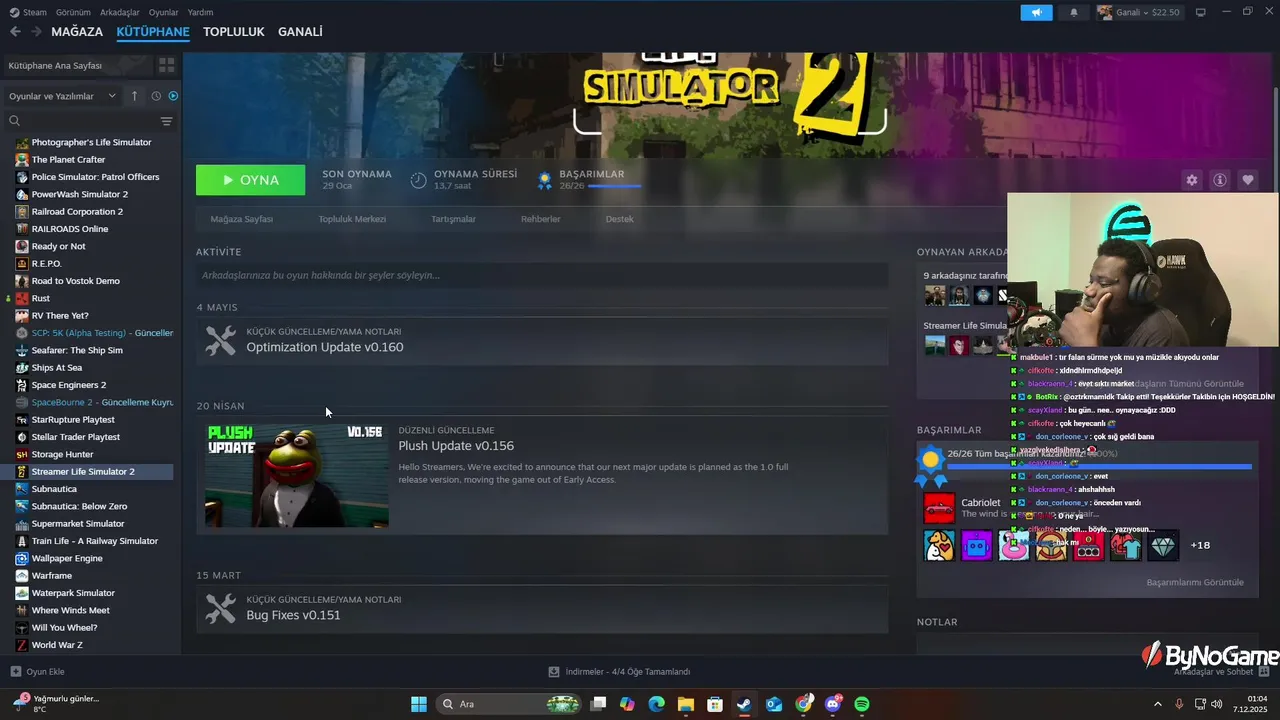Image resolution: width=1280 pixels, height=720 pixels.
Task: Select PowerWash Simulator 2 in the list
Action: pos(90,194)
